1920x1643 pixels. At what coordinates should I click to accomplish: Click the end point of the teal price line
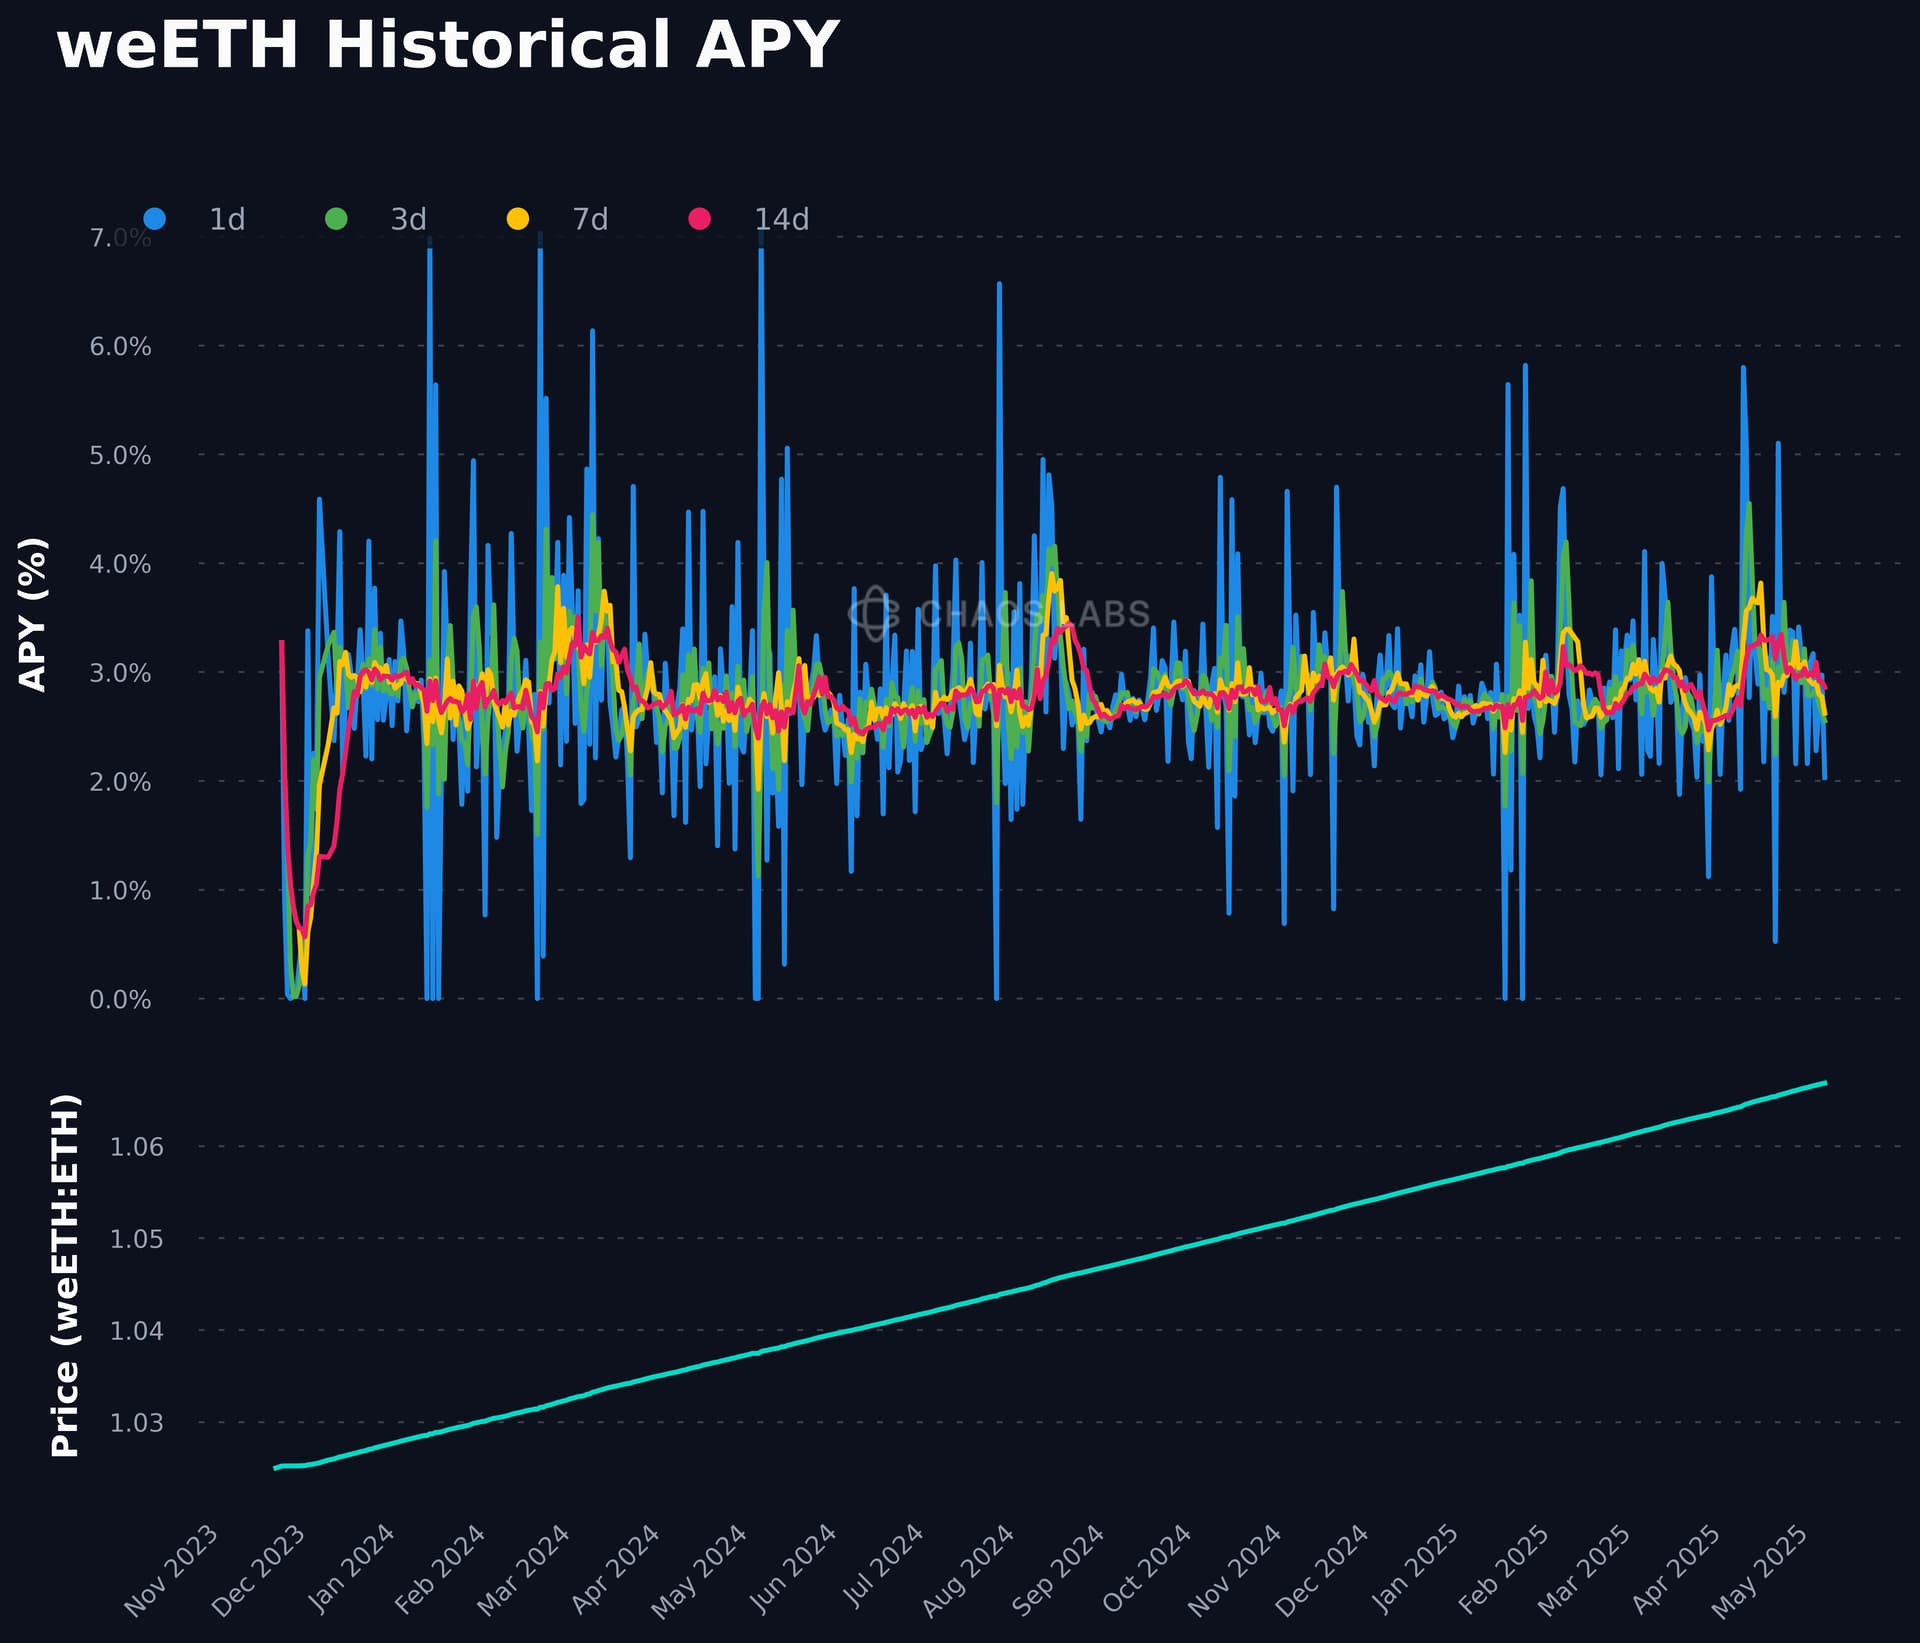pos(1826,1083)
